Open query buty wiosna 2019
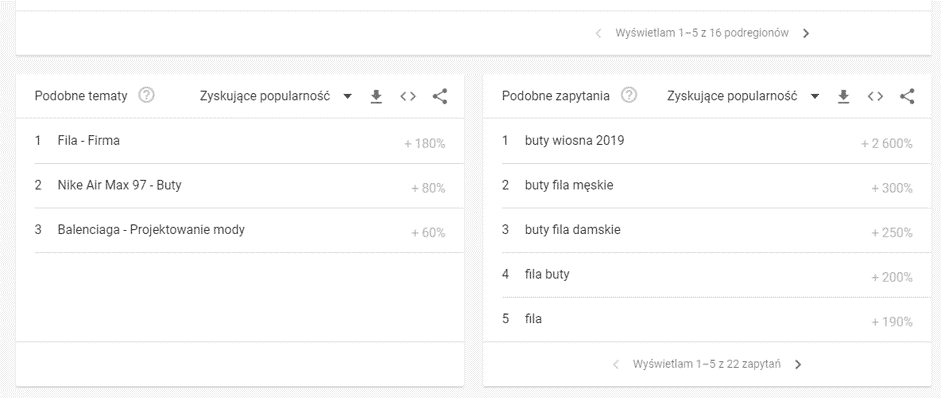Viewport: 941px width, 398px height. click(574, 141)
